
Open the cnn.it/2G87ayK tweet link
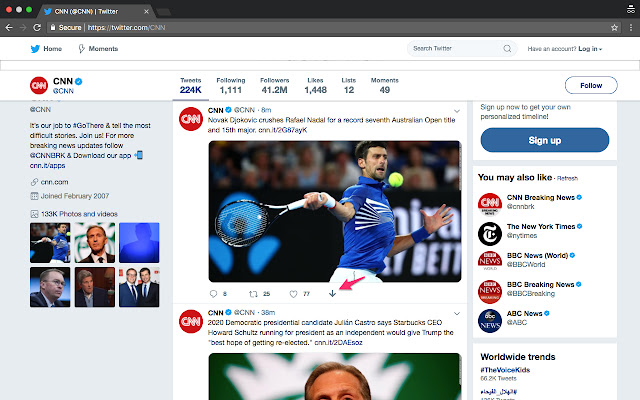[282, 130]
